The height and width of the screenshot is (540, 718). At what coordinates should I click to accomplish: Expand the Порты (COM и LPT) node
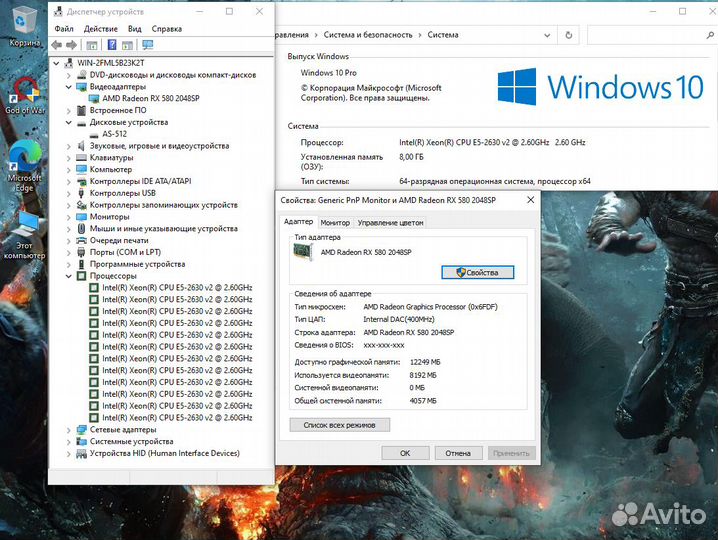(69, 252)
